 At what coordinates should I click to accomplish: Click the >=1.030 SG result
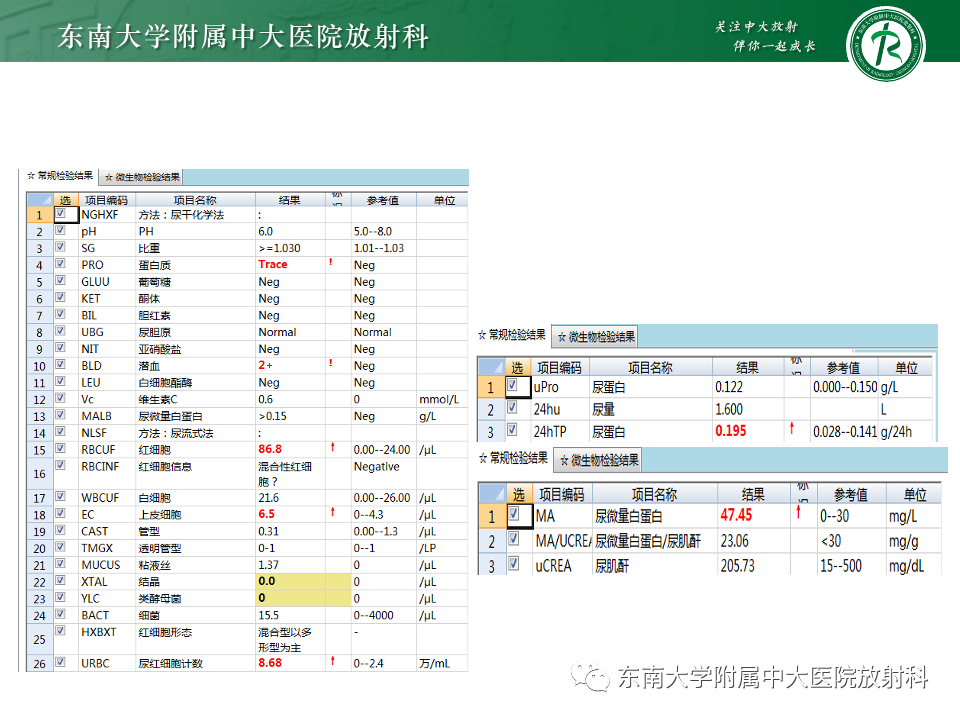[x=279, y=248]
